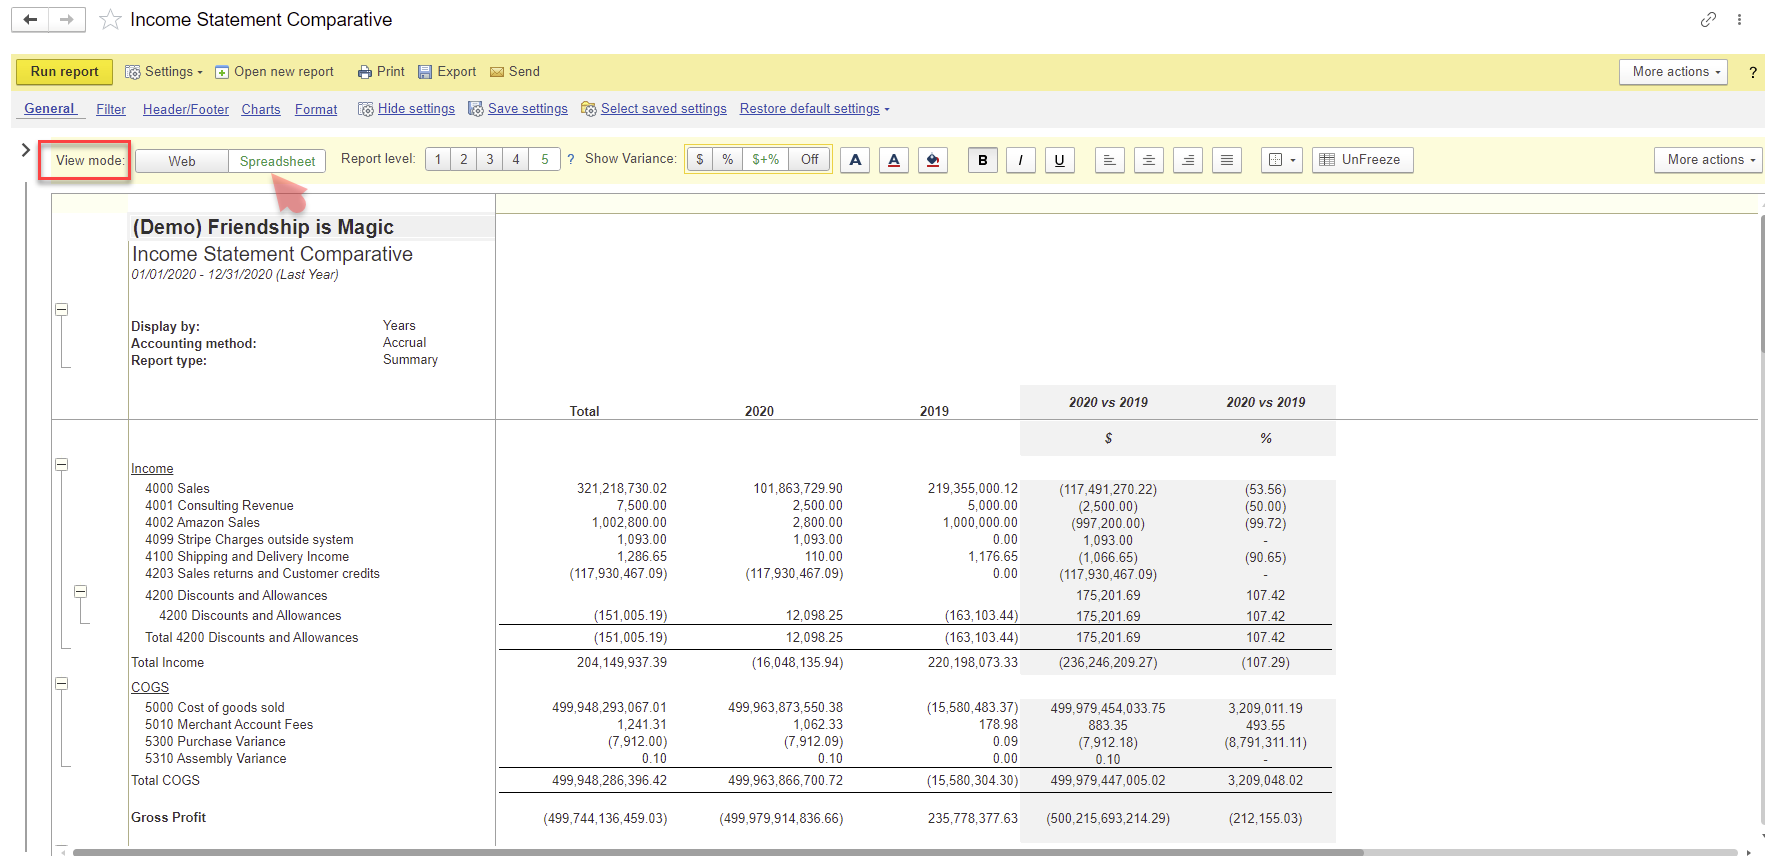Open the Income account link
Image resolution: width=1765 pixels, height=856 pixels.
[152, 469]
